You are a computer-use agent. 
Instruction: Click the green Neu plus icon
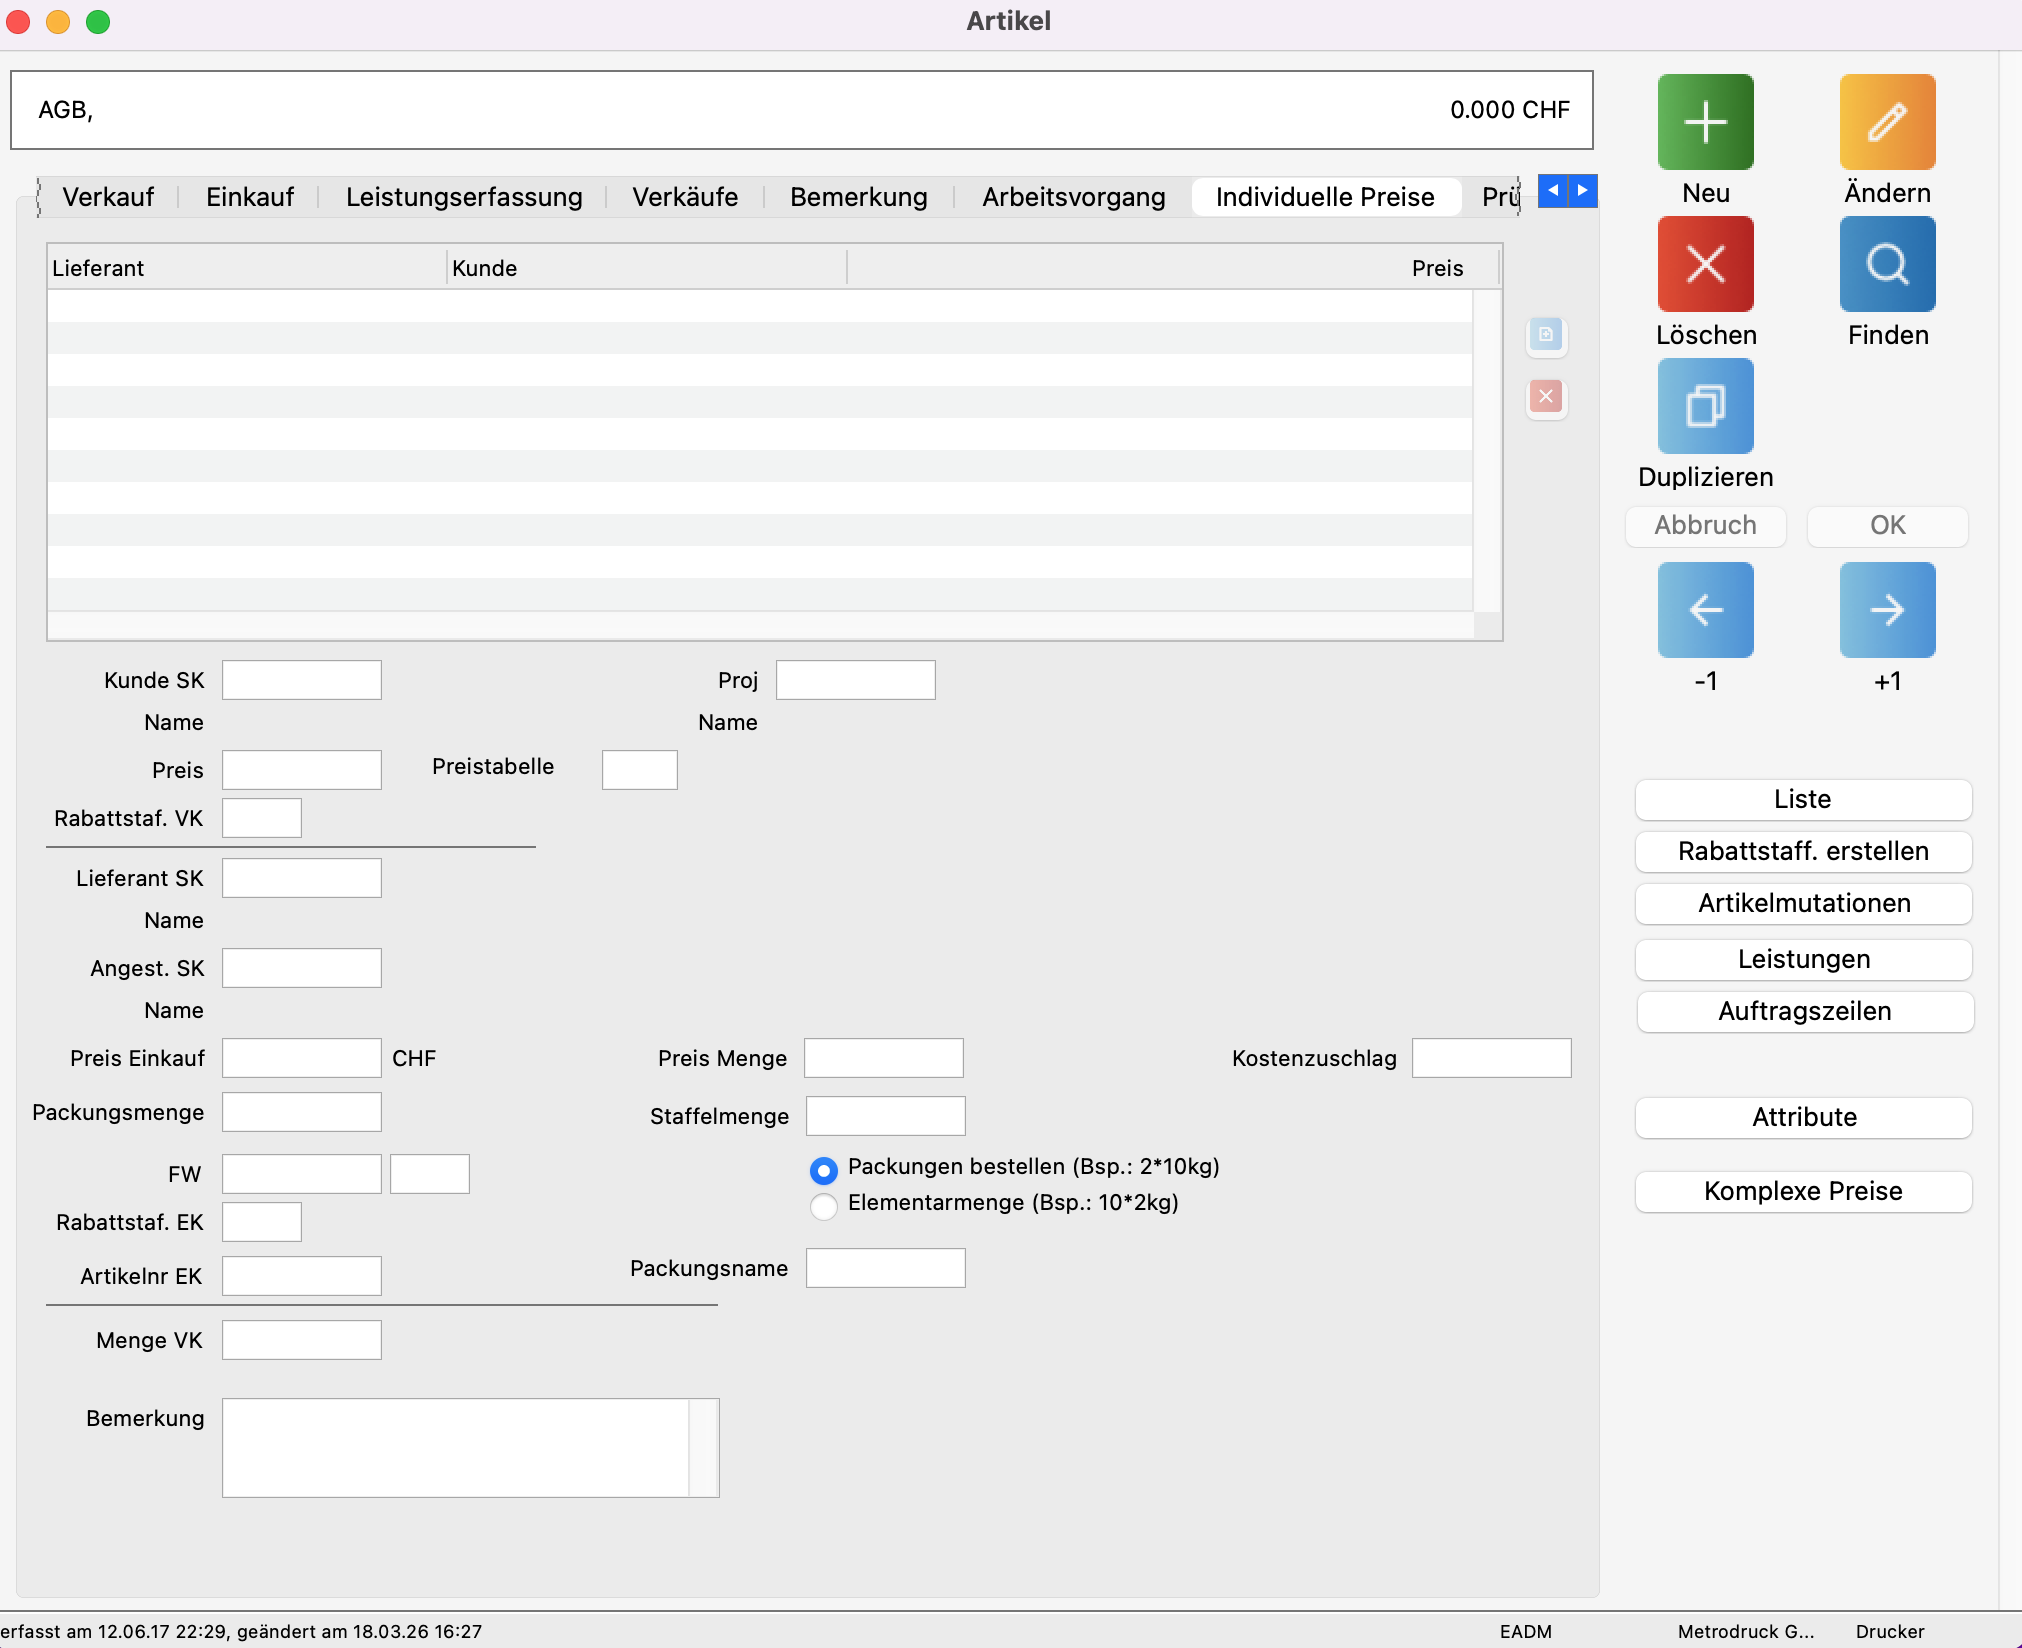[x=1705, y=122]
